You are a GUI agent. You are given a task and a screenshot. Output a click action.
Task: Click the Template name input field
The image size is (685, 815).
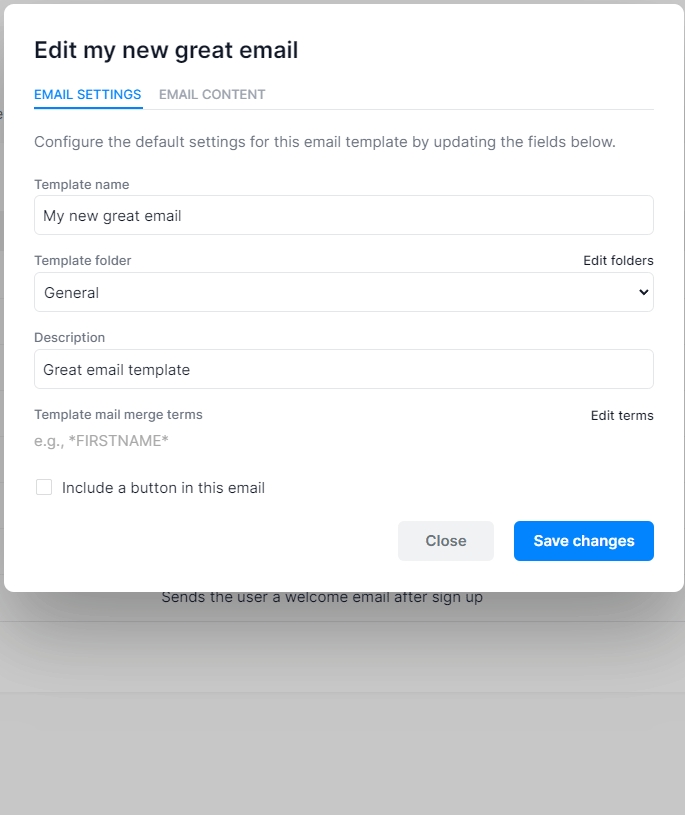343,215
